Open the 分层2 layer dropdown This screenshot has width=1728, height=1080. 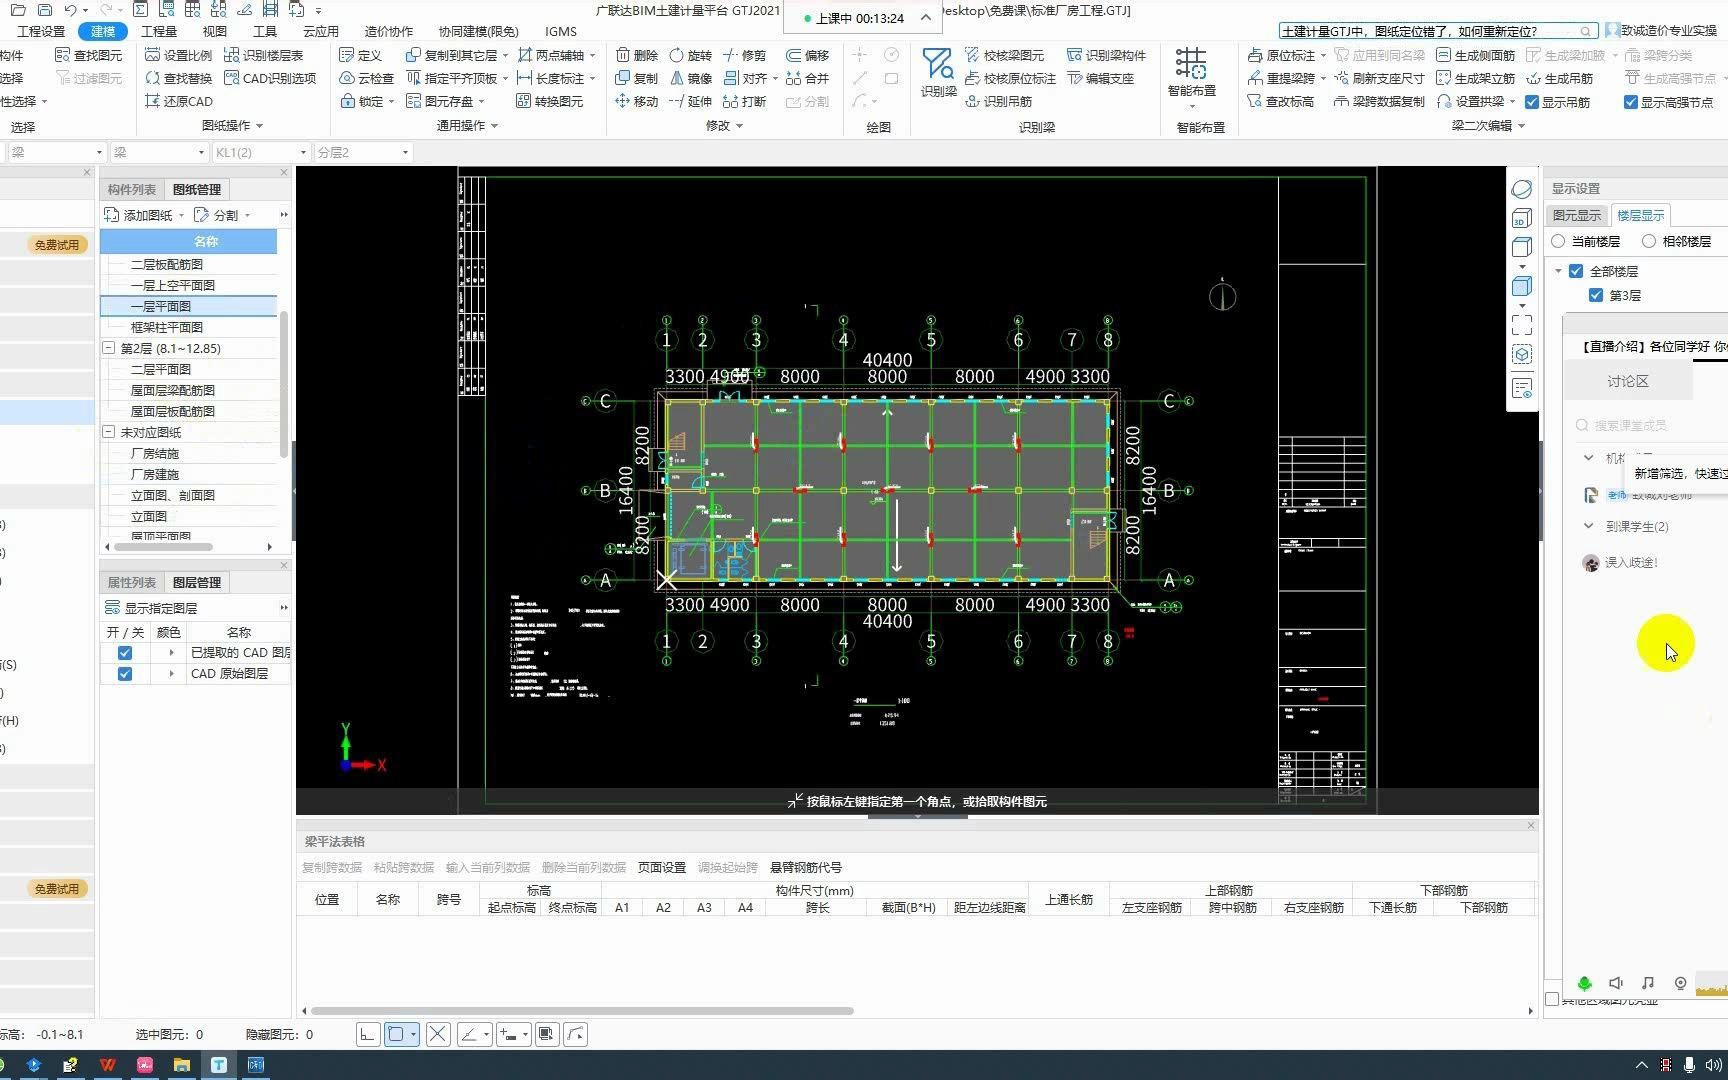point(405,153)
